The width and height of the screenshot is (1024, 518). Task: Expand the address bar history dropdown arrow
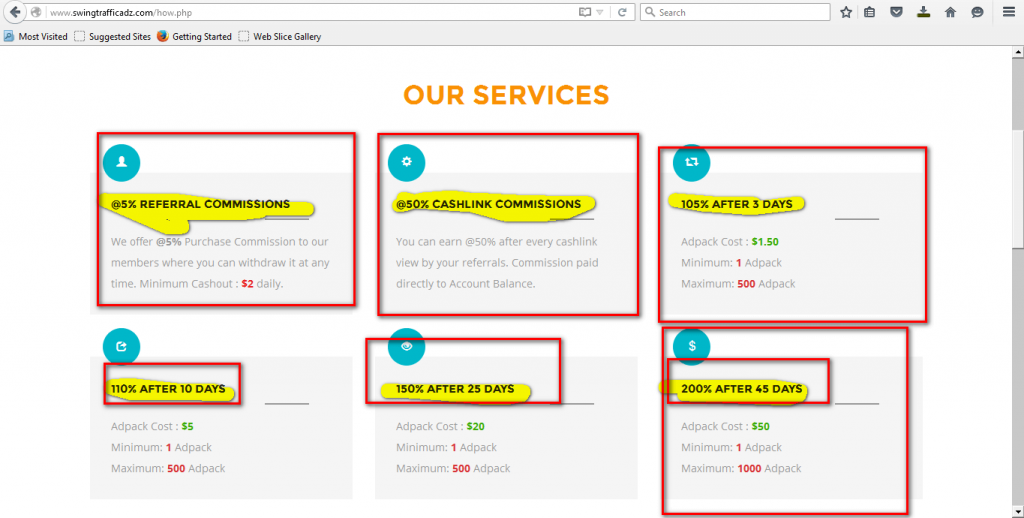pyautogui.click(x=600, y=13)
